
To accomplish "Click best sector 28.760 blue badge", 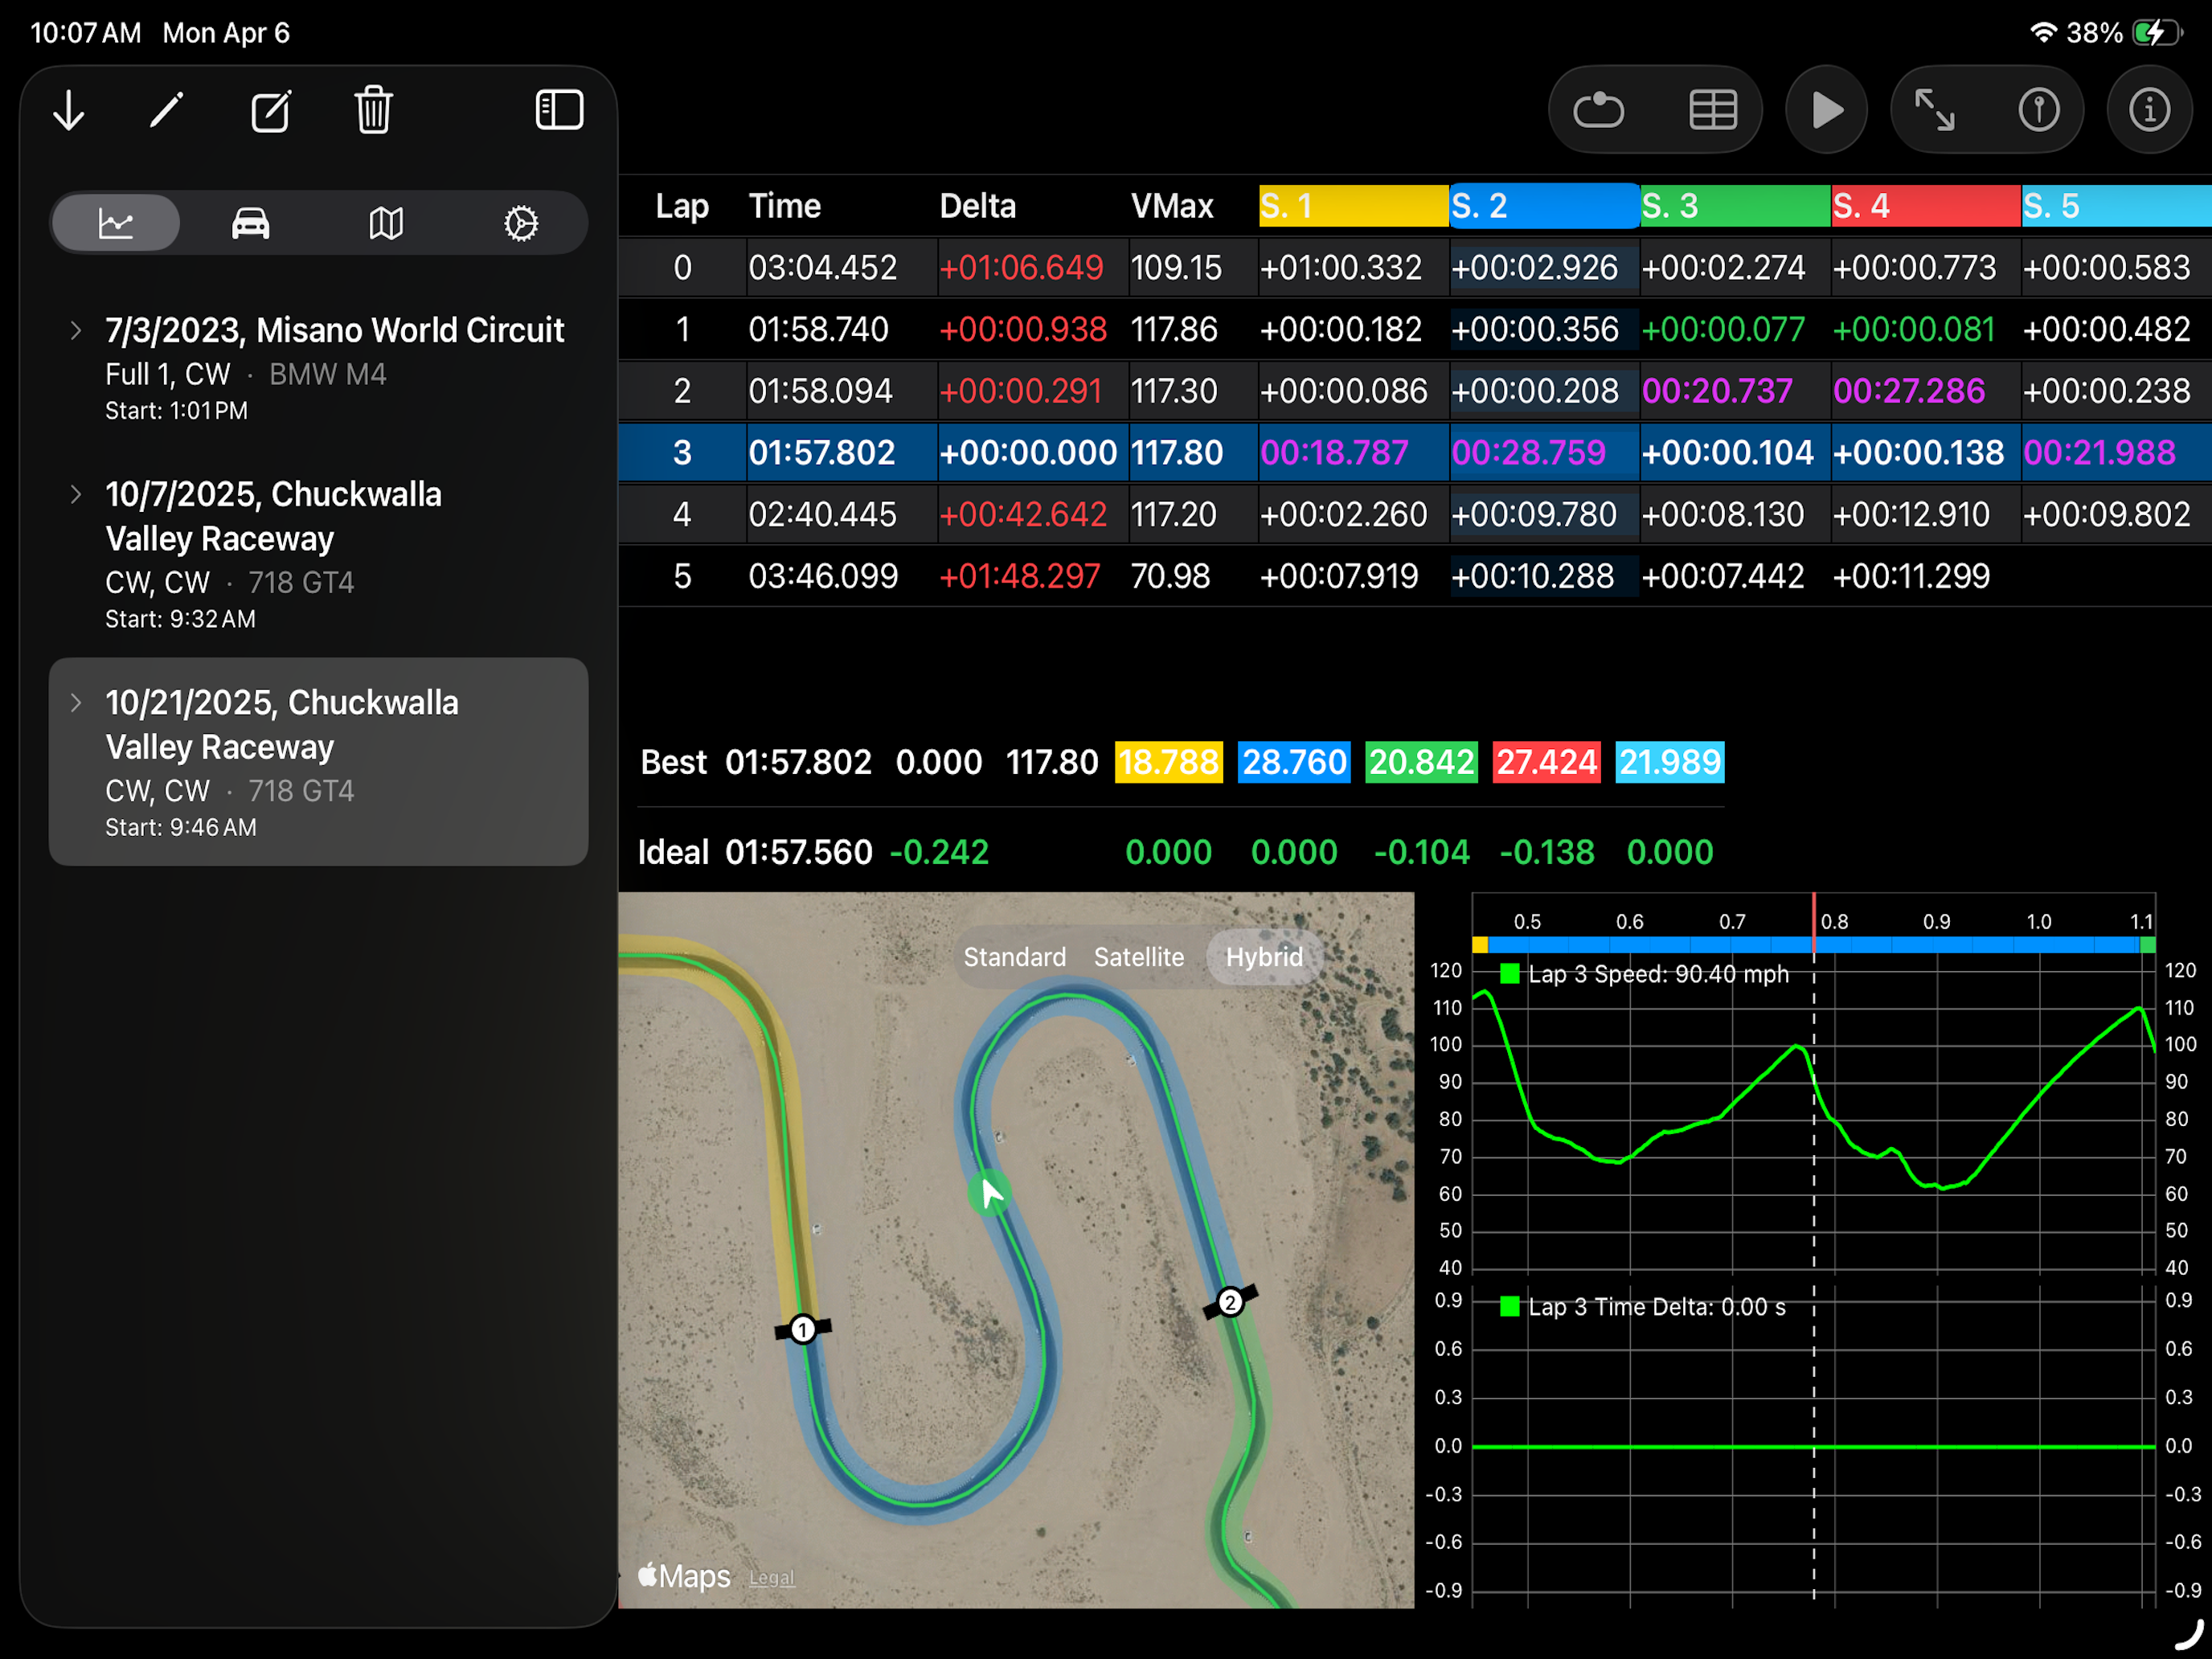I will click(1294, 762).
